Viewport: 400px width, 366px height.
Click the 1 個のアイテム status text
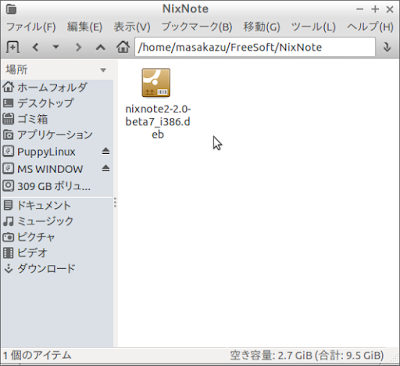tap(37, 355)
